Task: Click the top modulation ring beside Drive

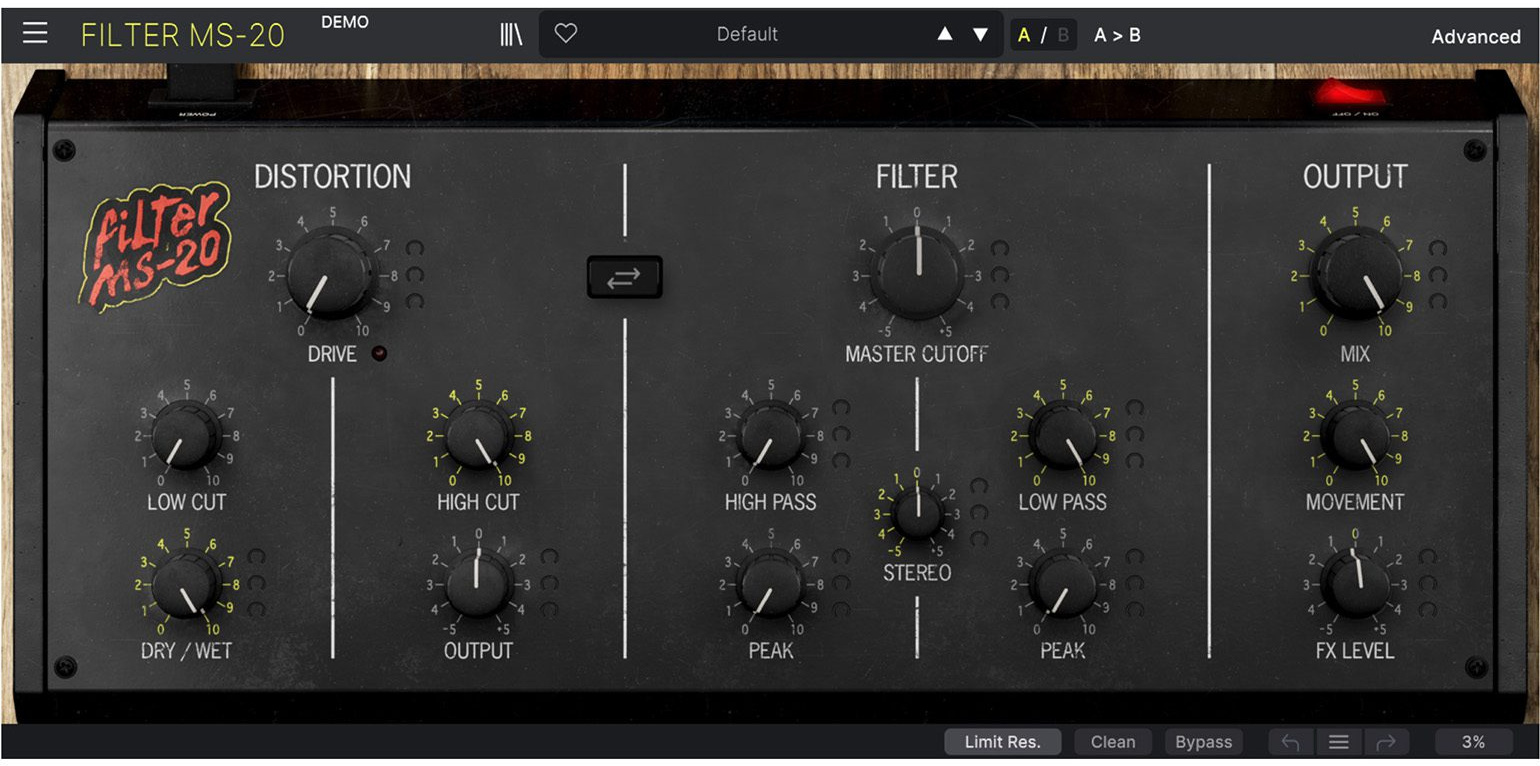Action: click(415, 248)
